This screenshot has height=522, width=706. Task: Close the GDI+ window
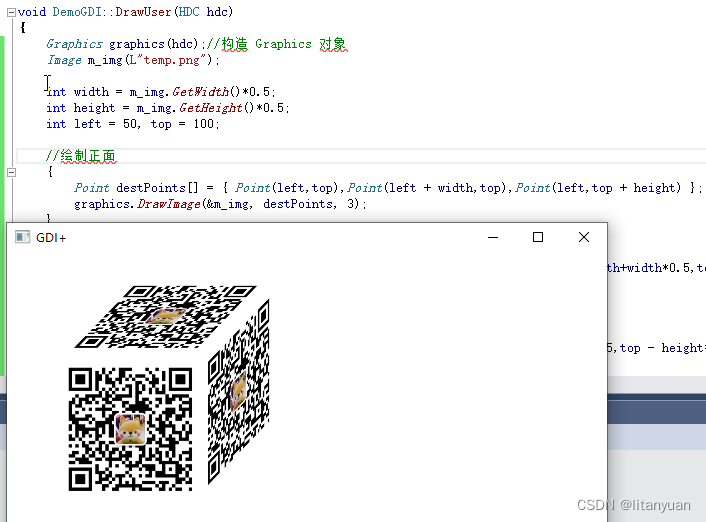tap(584, 237)
